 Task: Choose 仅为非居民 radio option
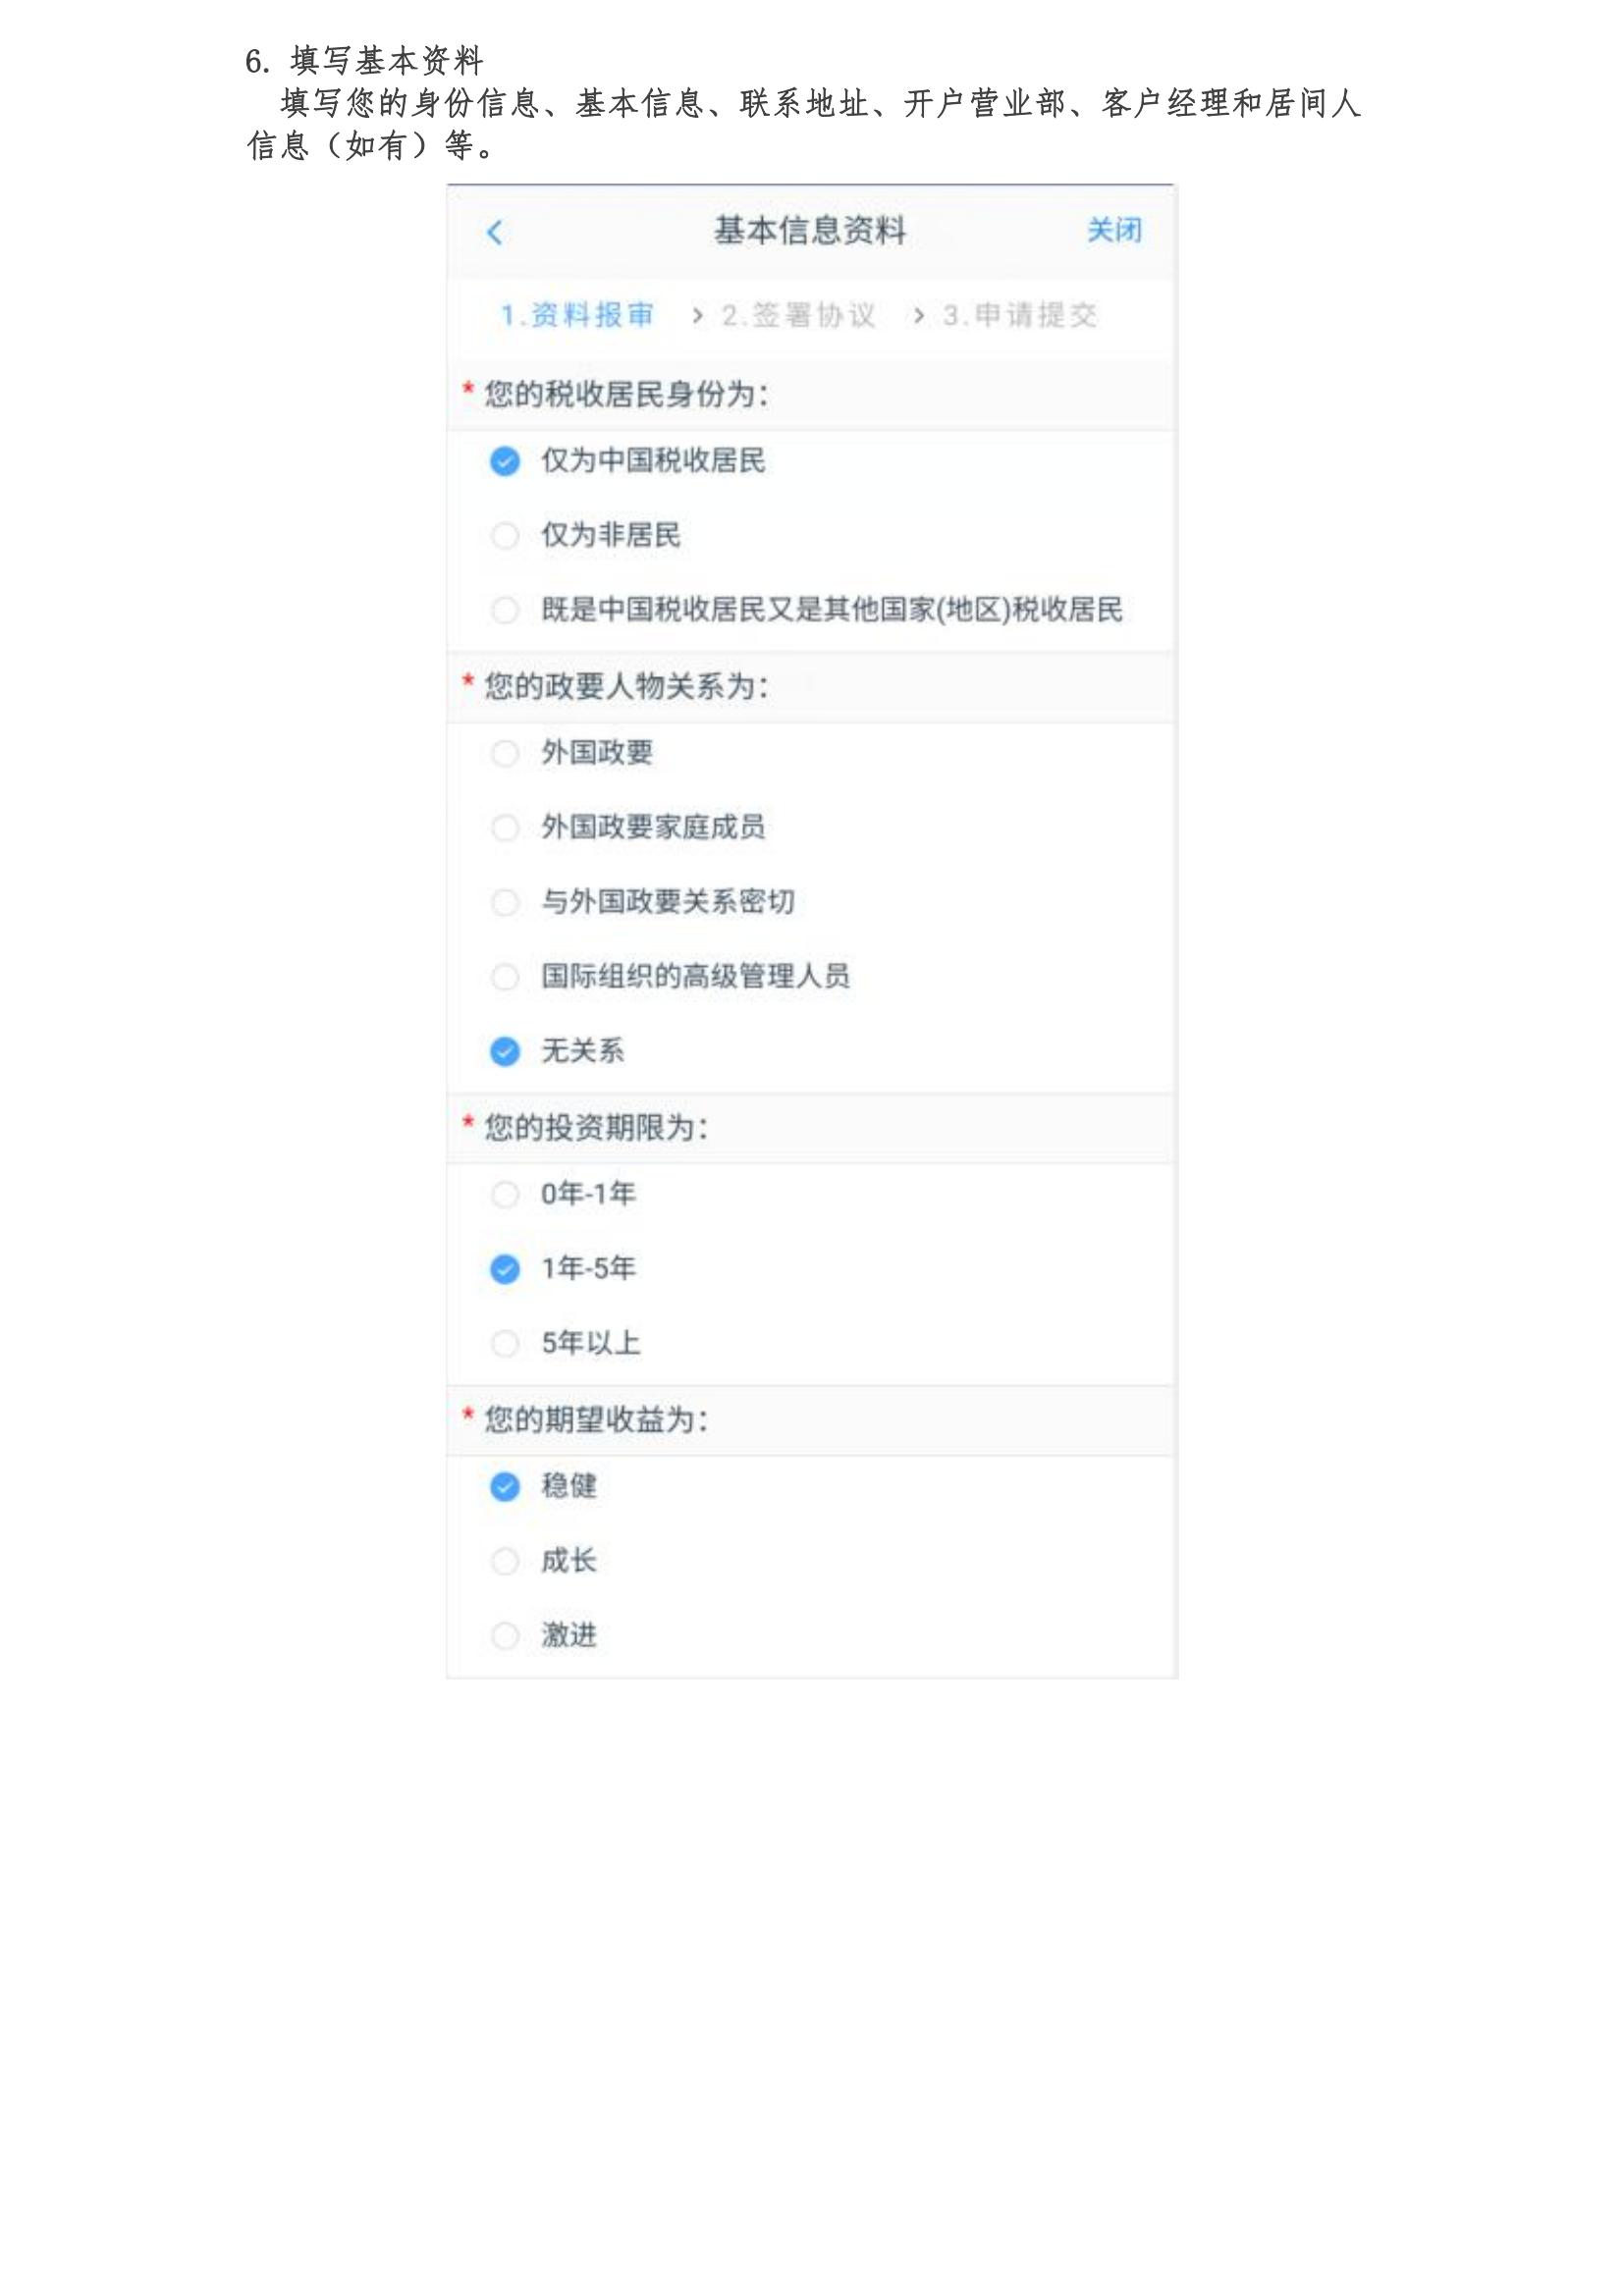pyautogui.click(x=505, y=536)
